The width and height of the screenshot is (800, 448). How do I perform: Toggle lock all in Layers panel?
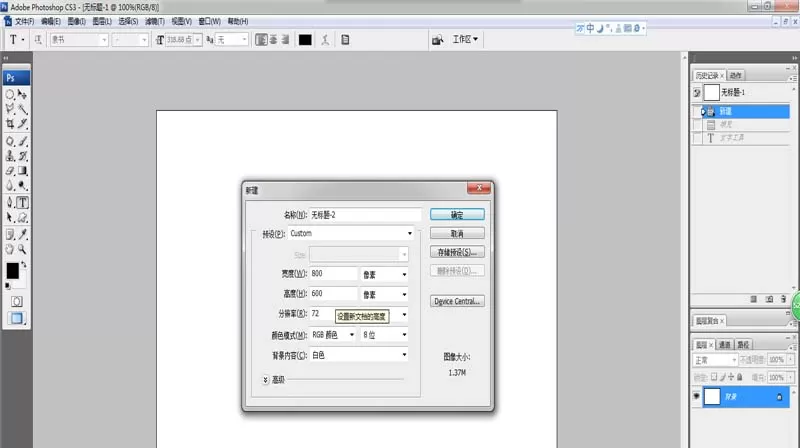pos(739,377)
